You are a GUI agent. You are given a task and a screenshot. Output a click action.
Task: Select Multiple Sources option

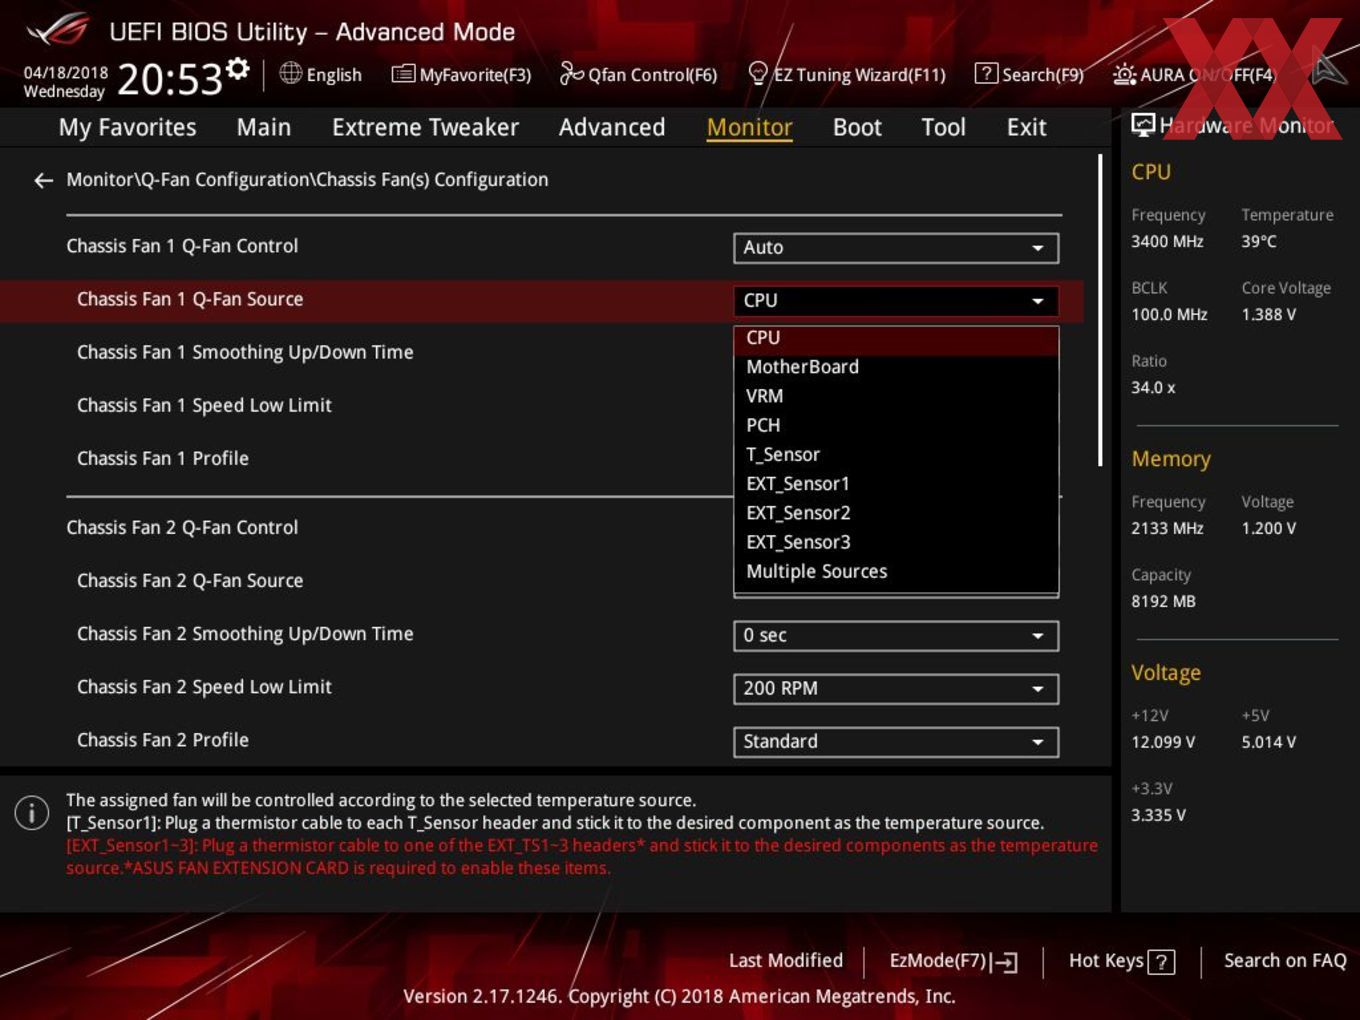pyautogui.click(x=896, y=572)
